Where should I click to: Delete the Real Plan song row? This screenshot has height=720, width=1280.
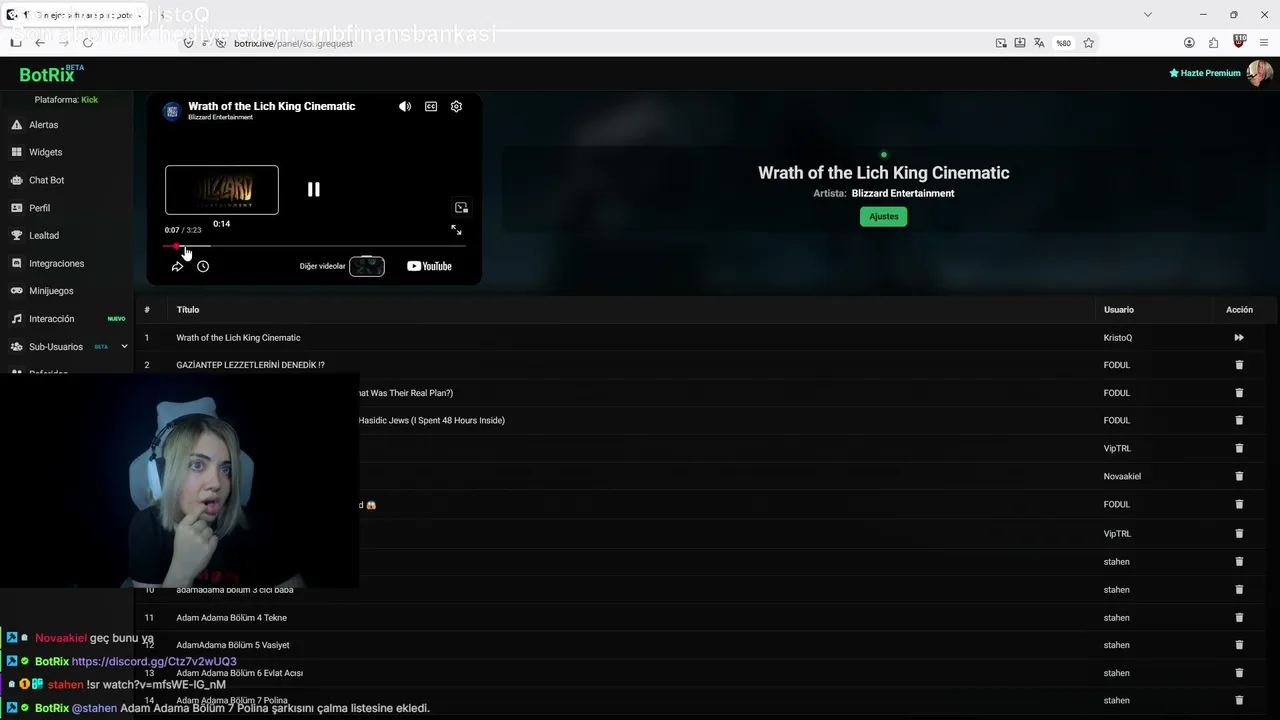pos(1239,393)
